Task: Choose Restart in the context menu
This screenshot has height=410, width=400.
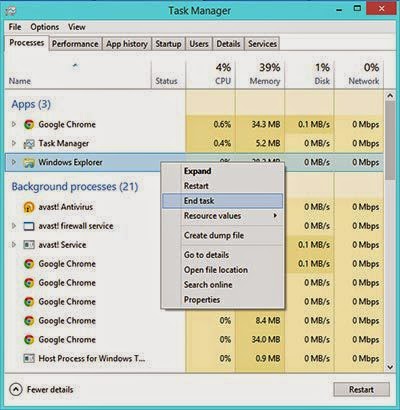Action: [x=223, y=186]
